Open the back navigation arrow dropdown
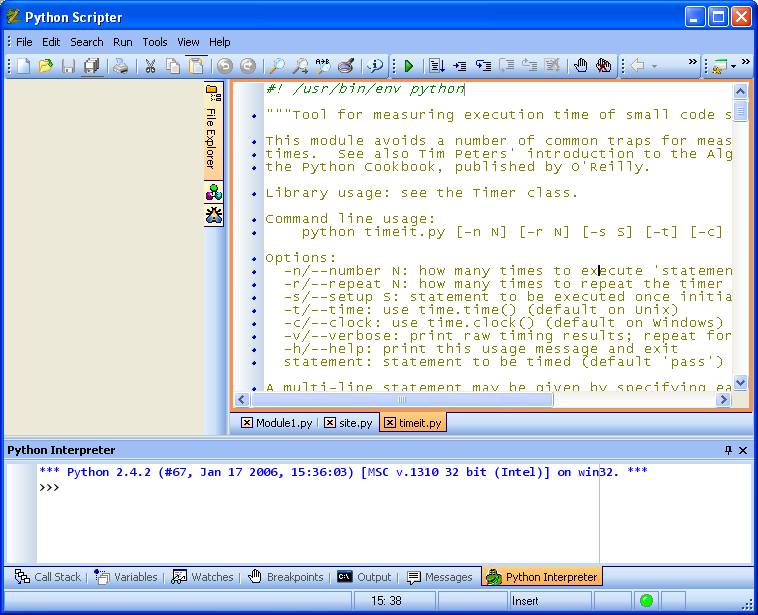 (x=655, y=66)
